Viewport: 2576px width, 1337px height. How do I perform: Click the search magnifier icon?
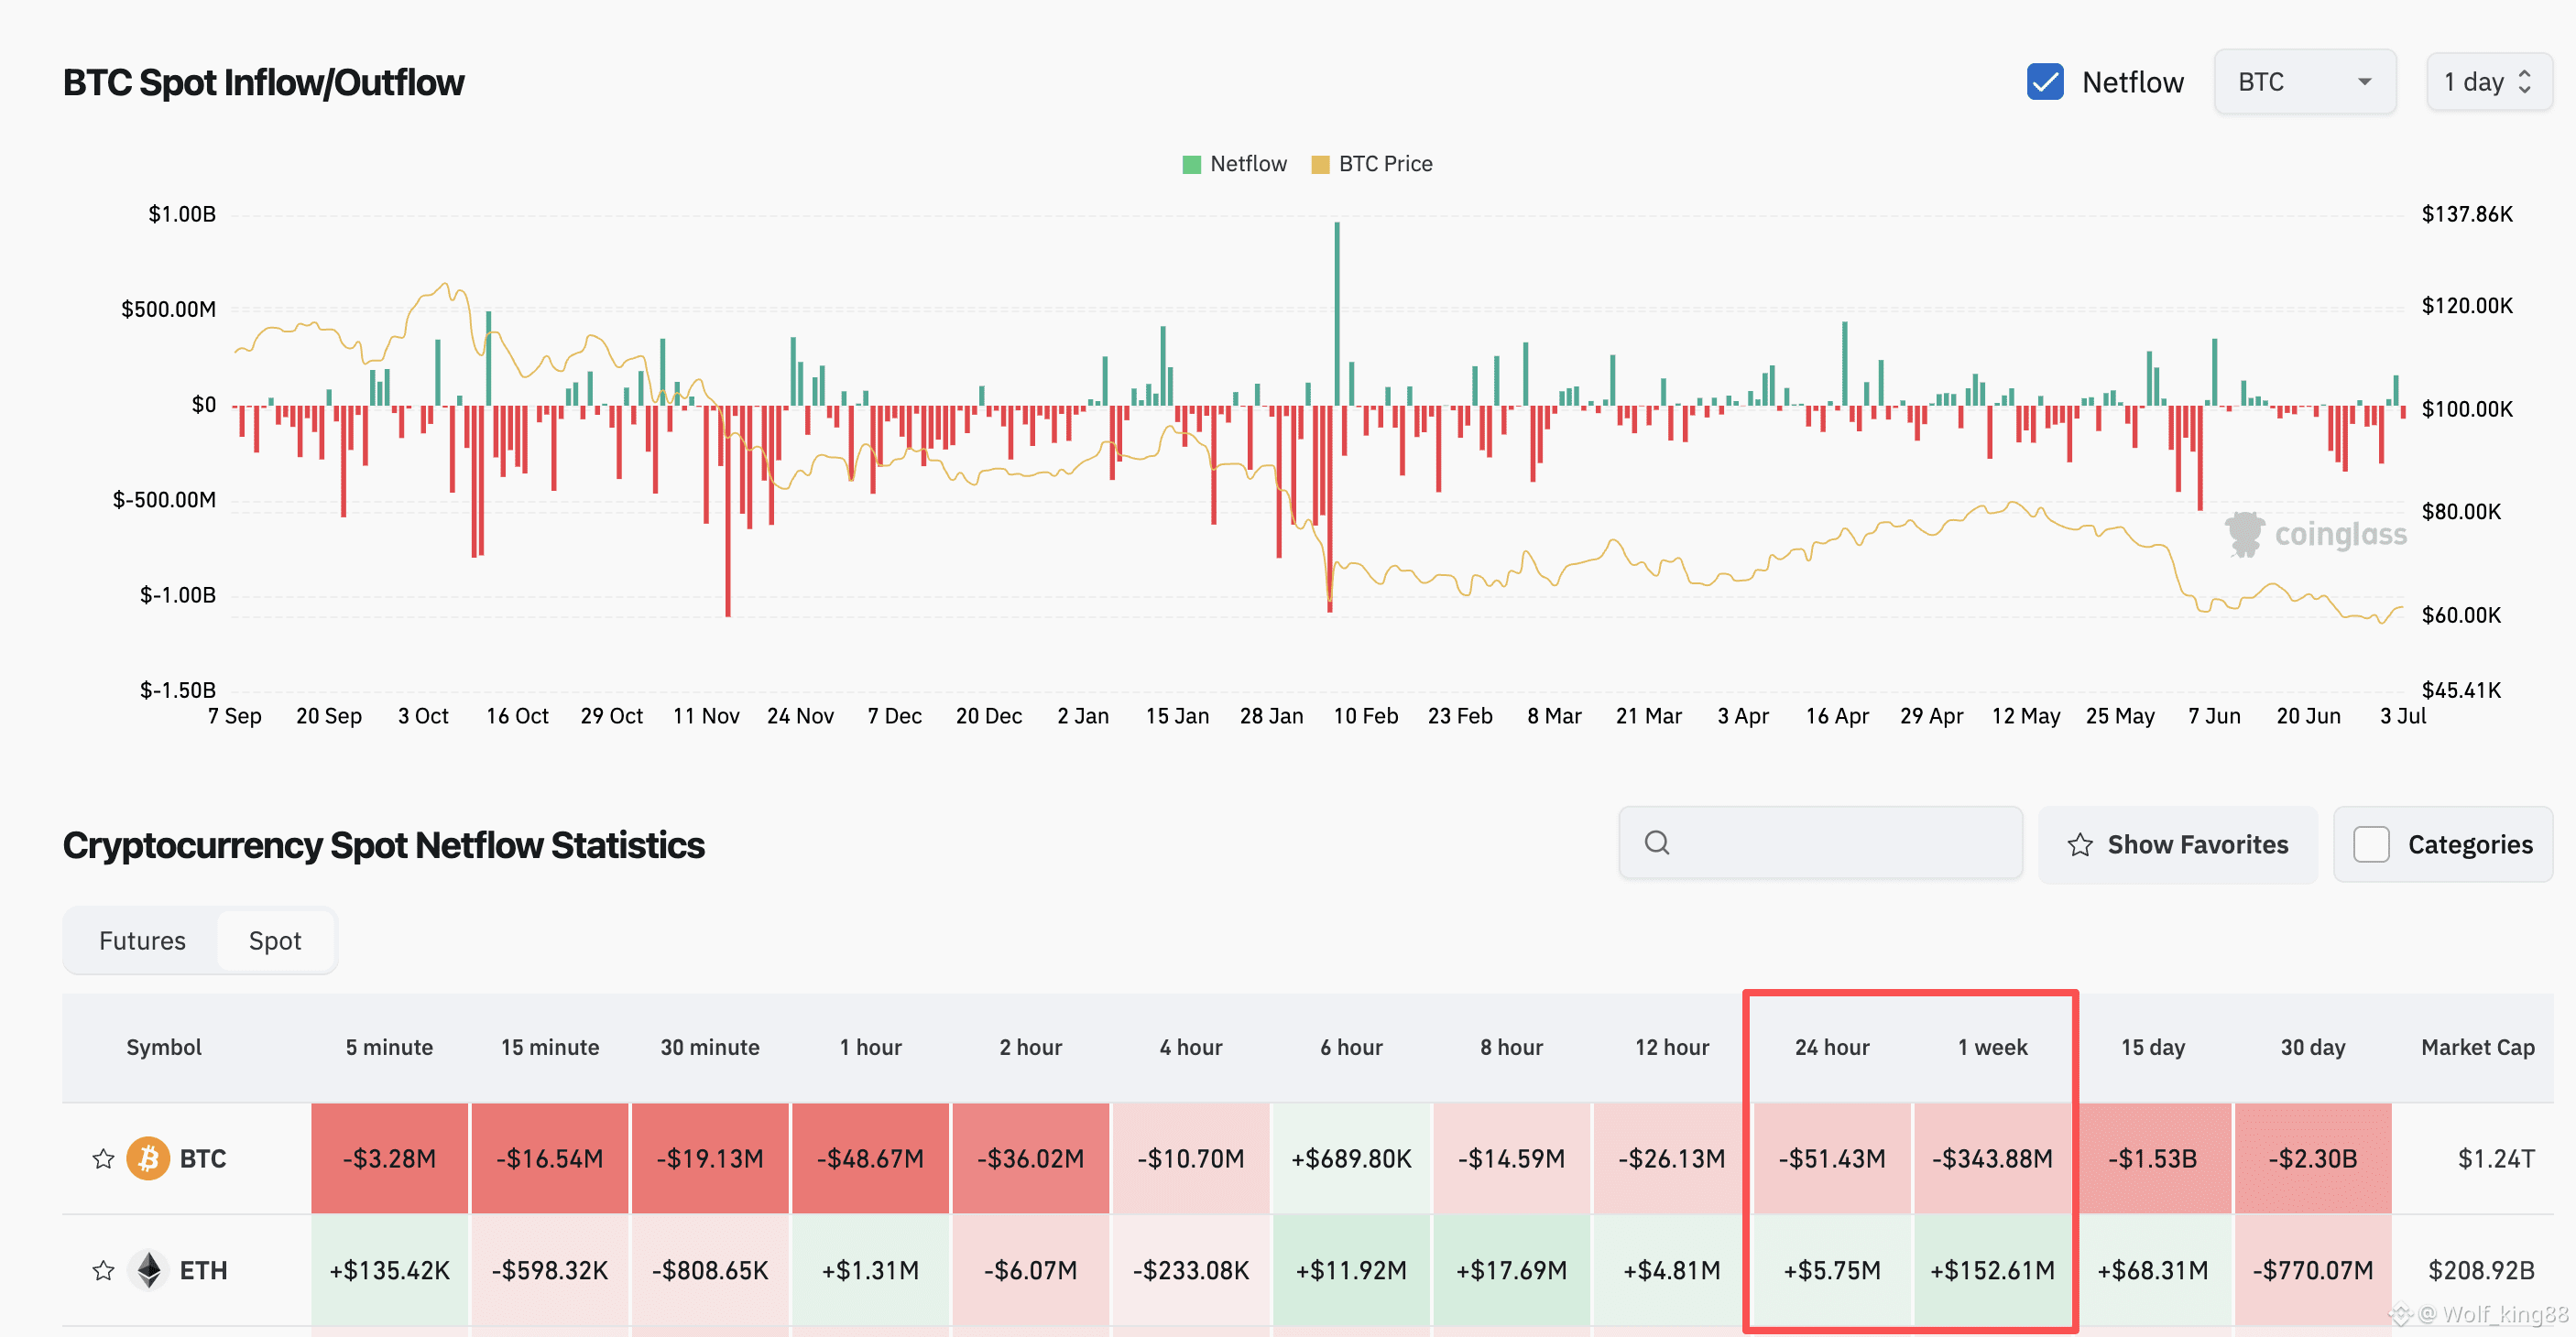(1657, 843)
